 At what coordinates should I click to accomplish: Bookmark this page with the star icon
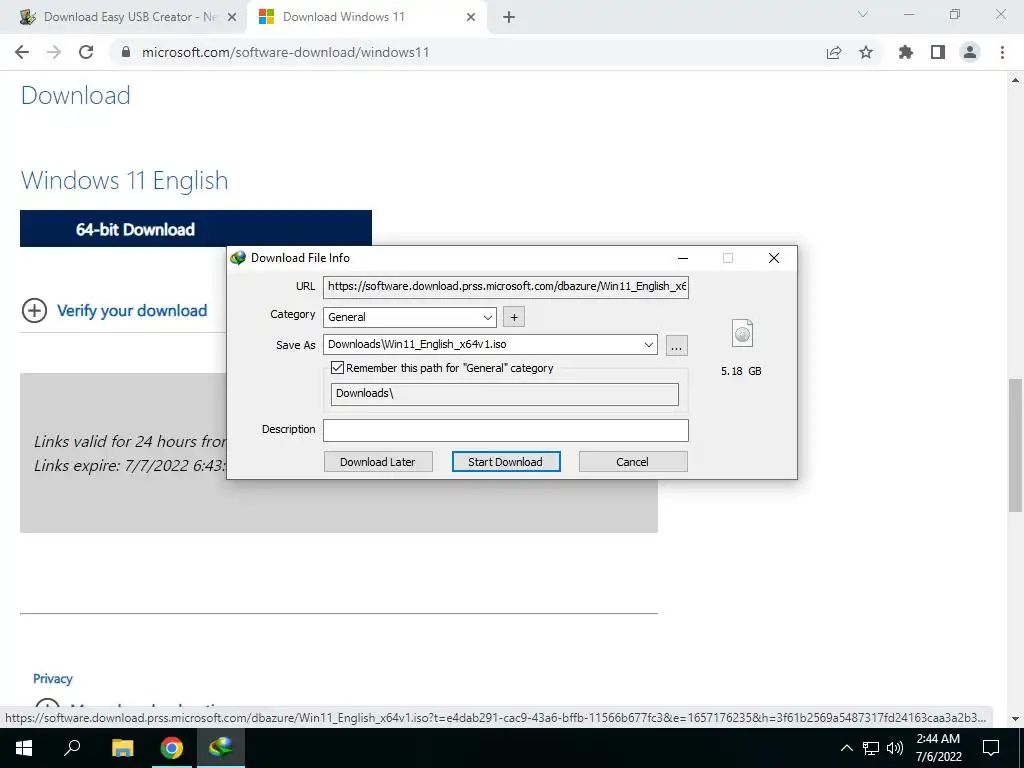[866, 52]
